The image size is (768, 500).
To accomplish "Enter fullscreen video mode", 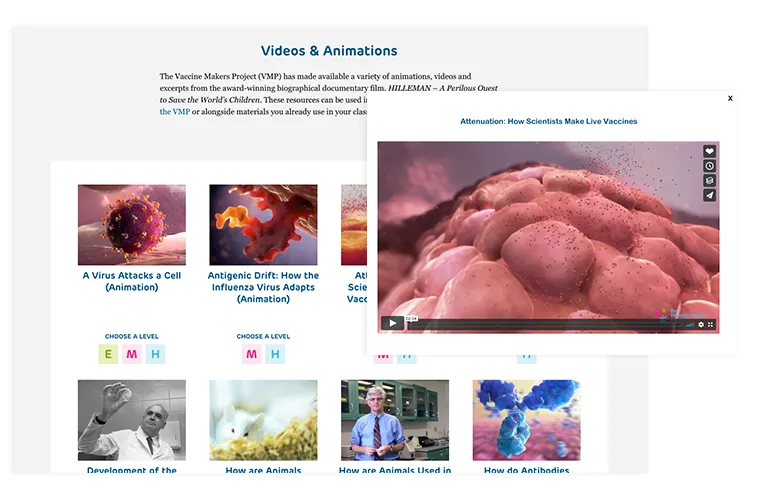I will click(x=711, y=324).
